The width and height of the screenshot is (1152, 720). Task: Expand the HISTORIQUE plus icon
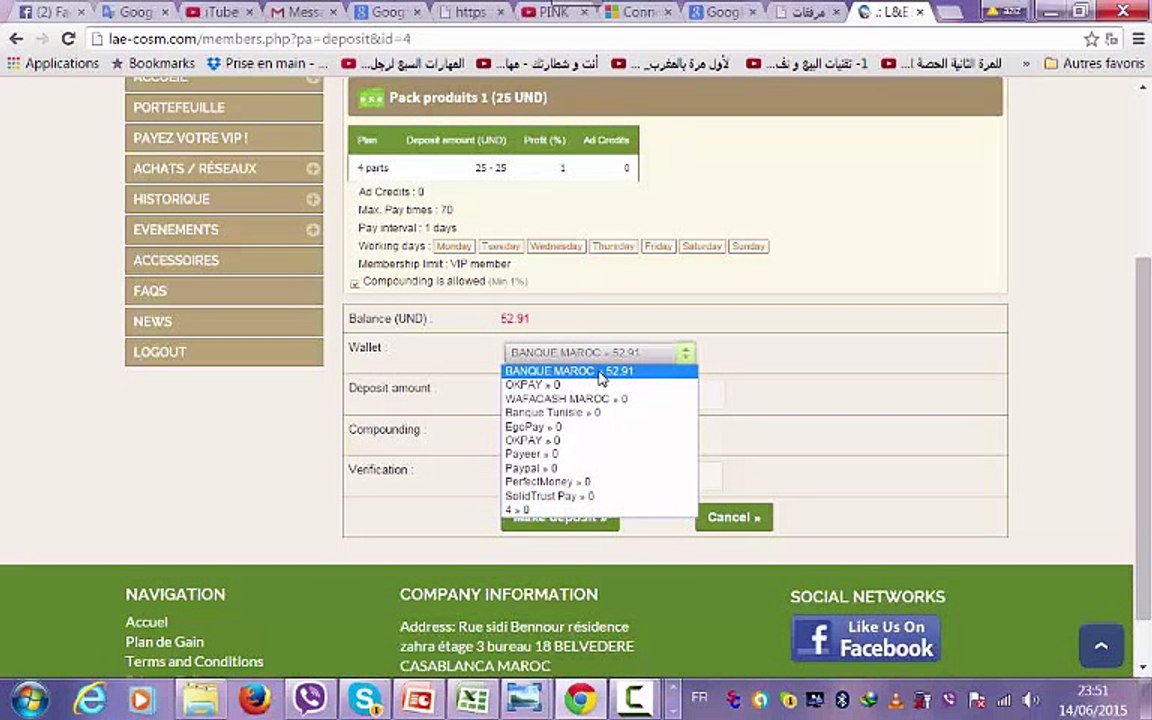click(x=313, y=199)
